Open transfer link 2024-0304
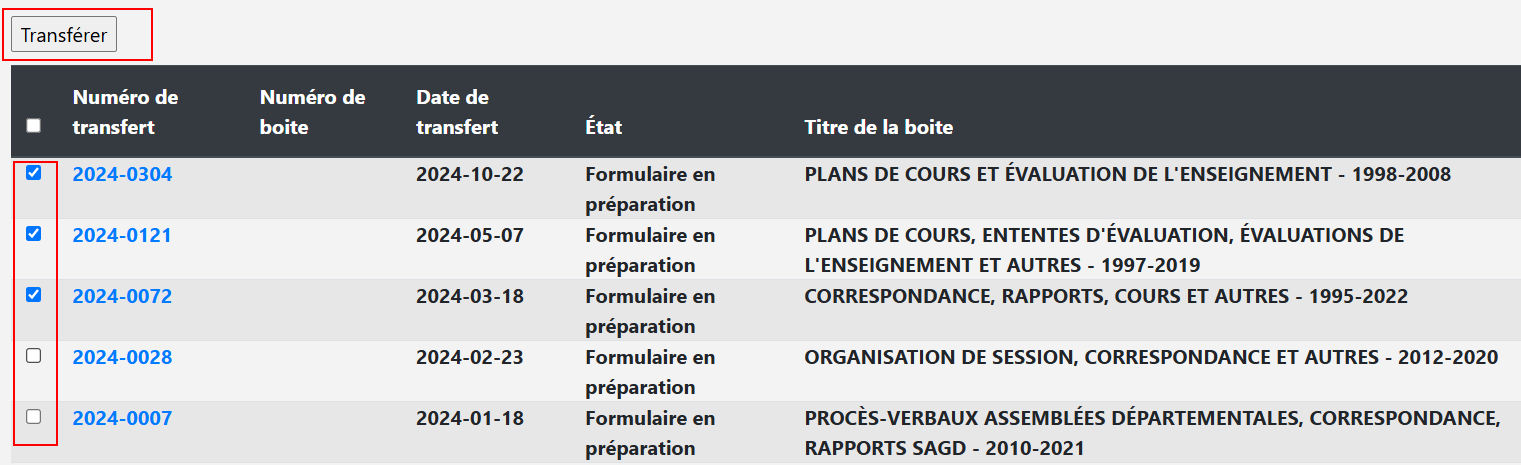This screenshot has width=1521, height=465. pyautogui.click(x=122, y=175)
